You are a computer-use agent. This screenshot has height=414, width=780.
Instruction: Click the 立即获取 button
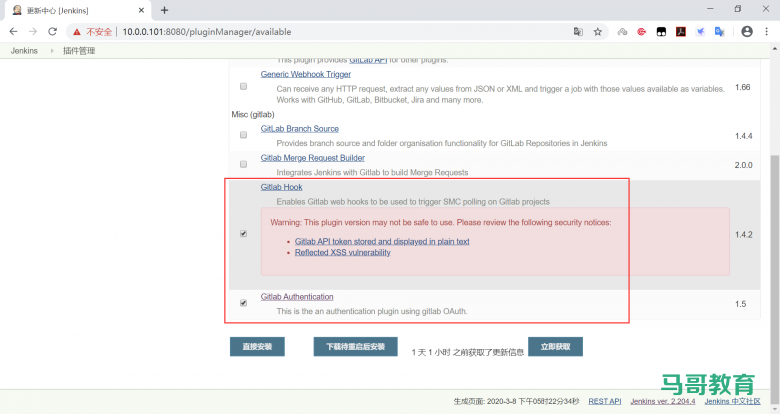[555, 347]
